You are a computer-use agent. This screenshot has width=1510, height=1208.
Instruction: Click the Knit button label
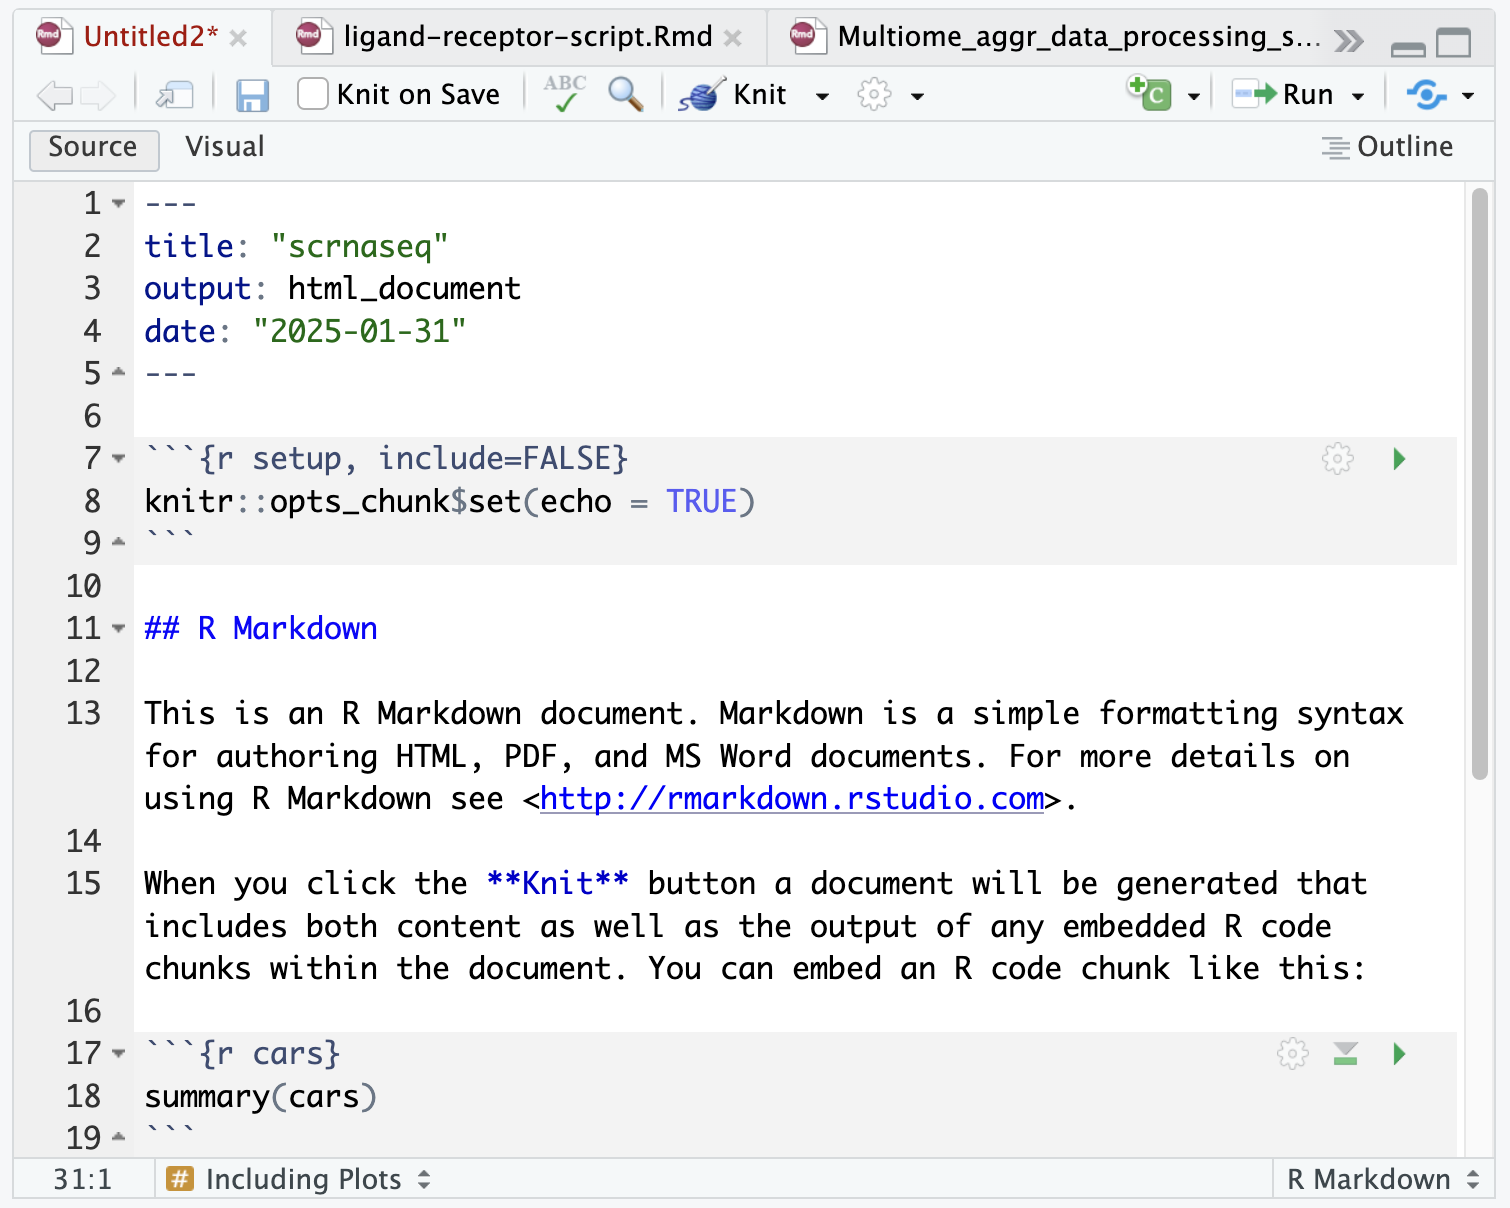point(760,95)
